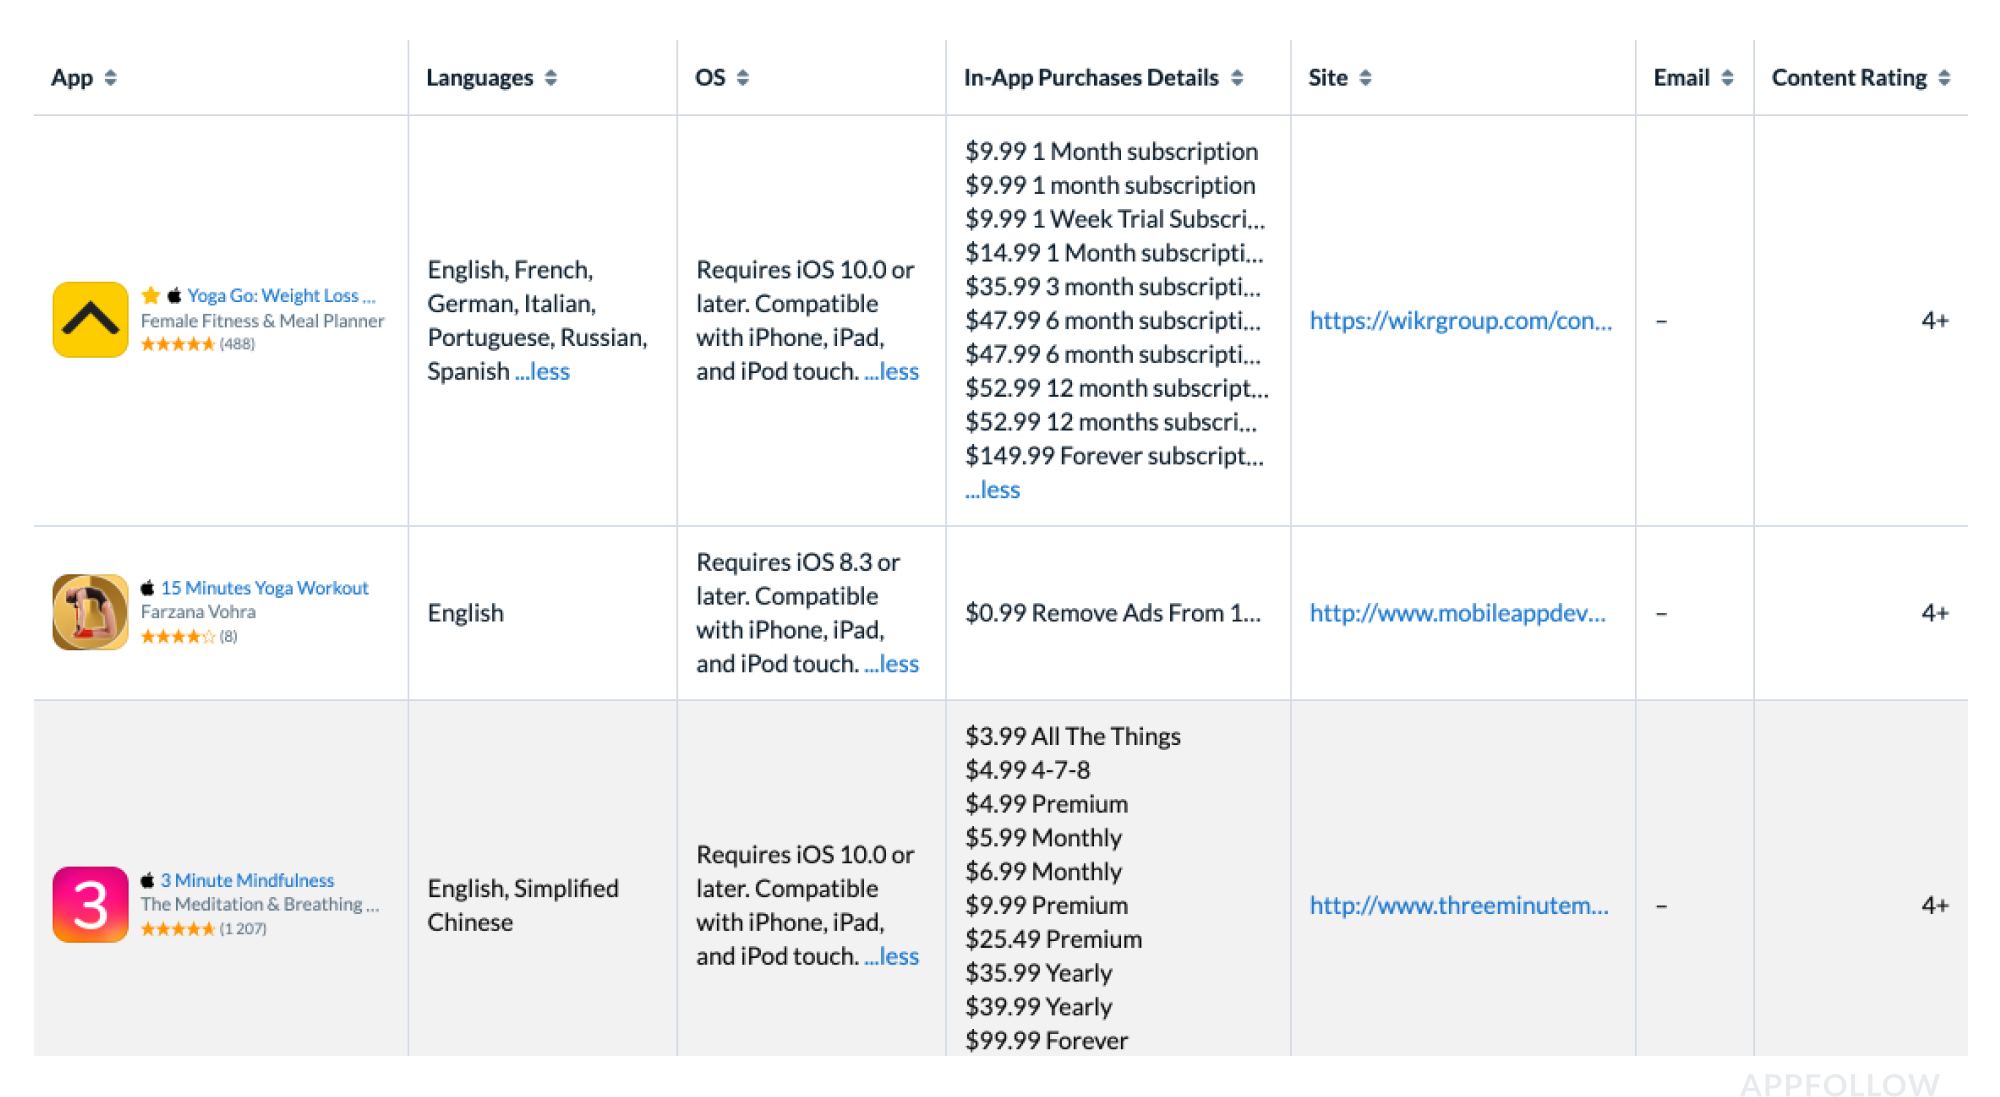Sort by the OS column arrows
The width and height of the screenshot is (2000, 1097).
(742, 78)
